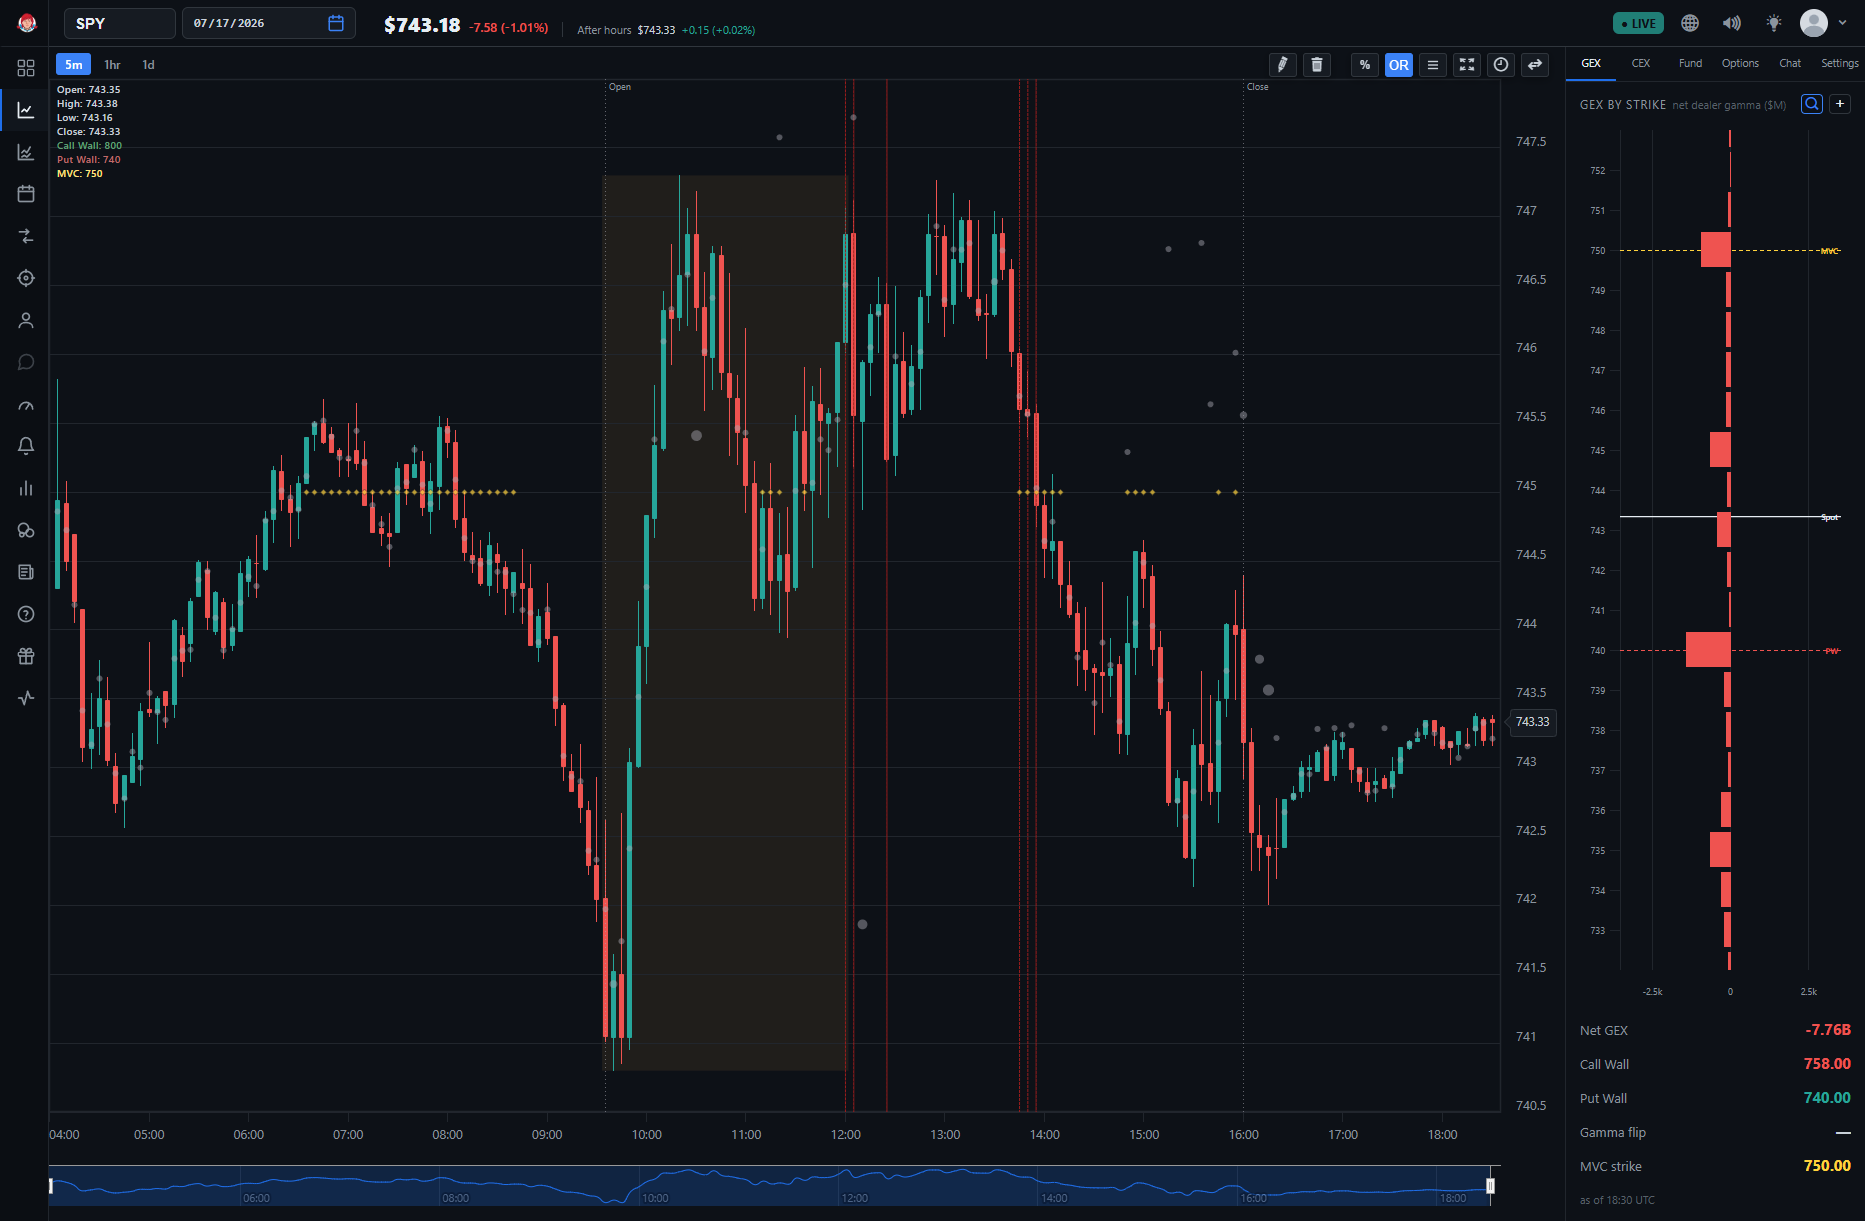Select the 1d timeframe
Viewport: 1865px width, 1221px height.
pos(148,65)
